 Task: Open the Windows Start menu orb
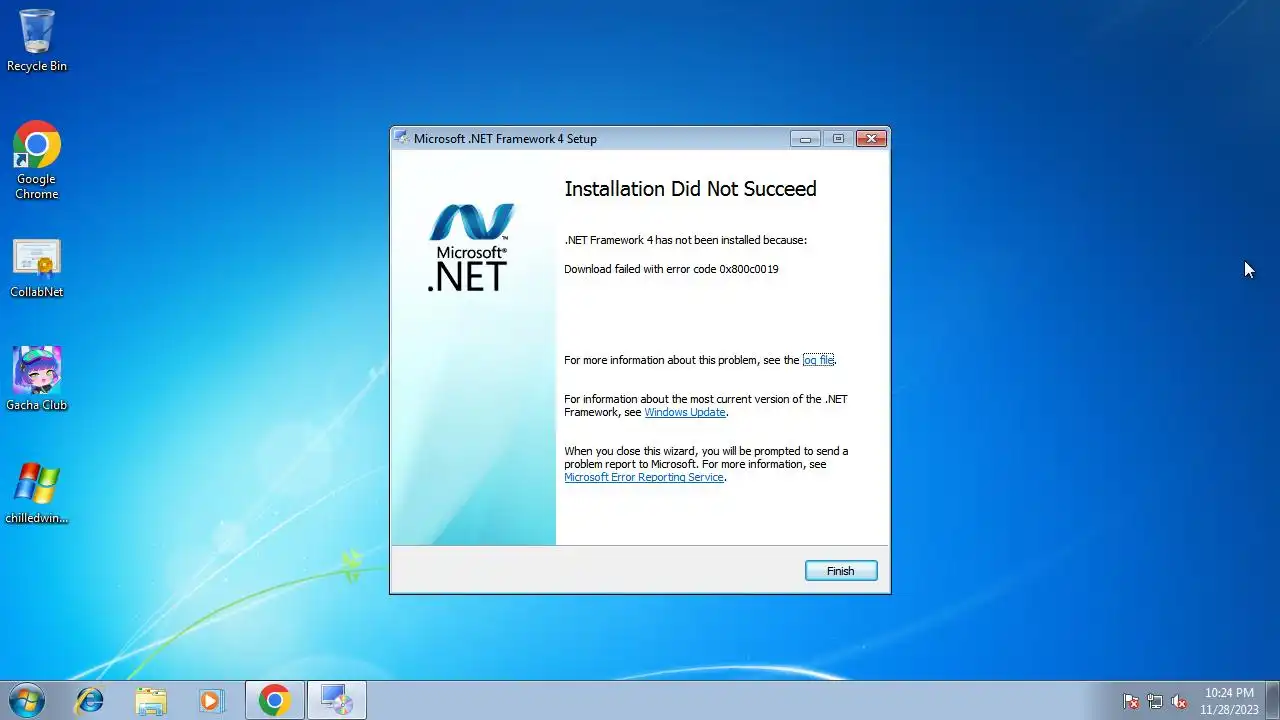point(27,700)
